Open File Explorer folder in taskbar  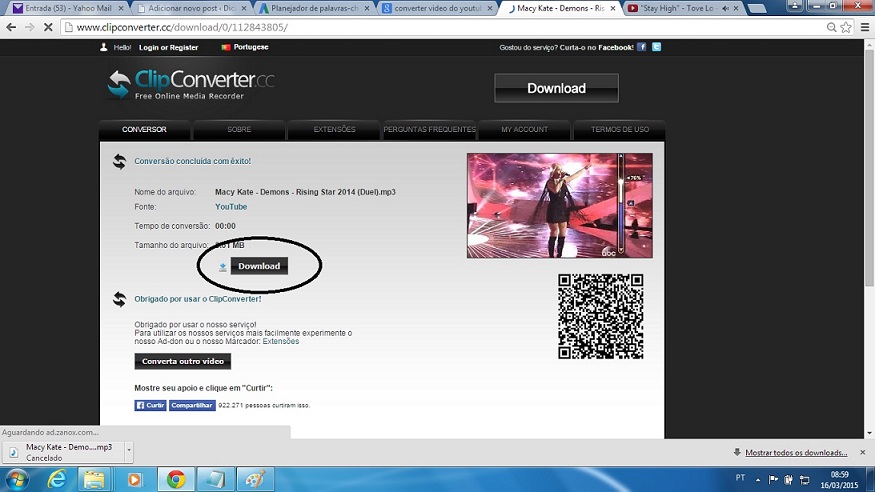(94, 480)
